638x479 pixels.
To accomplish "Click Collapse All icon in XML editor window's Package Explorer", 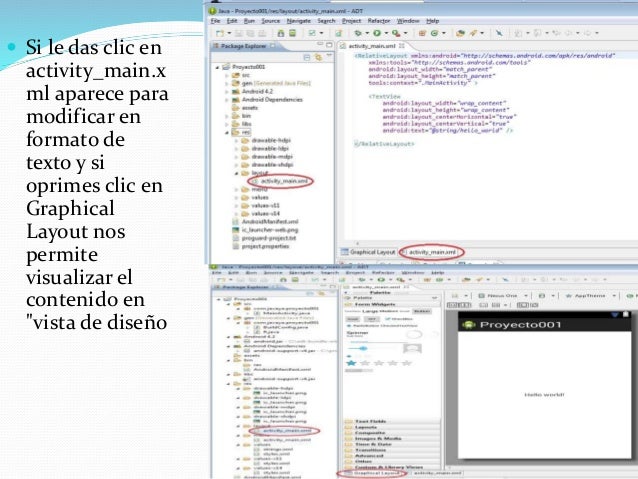I will pyautogui.click(x=307, y=57).
